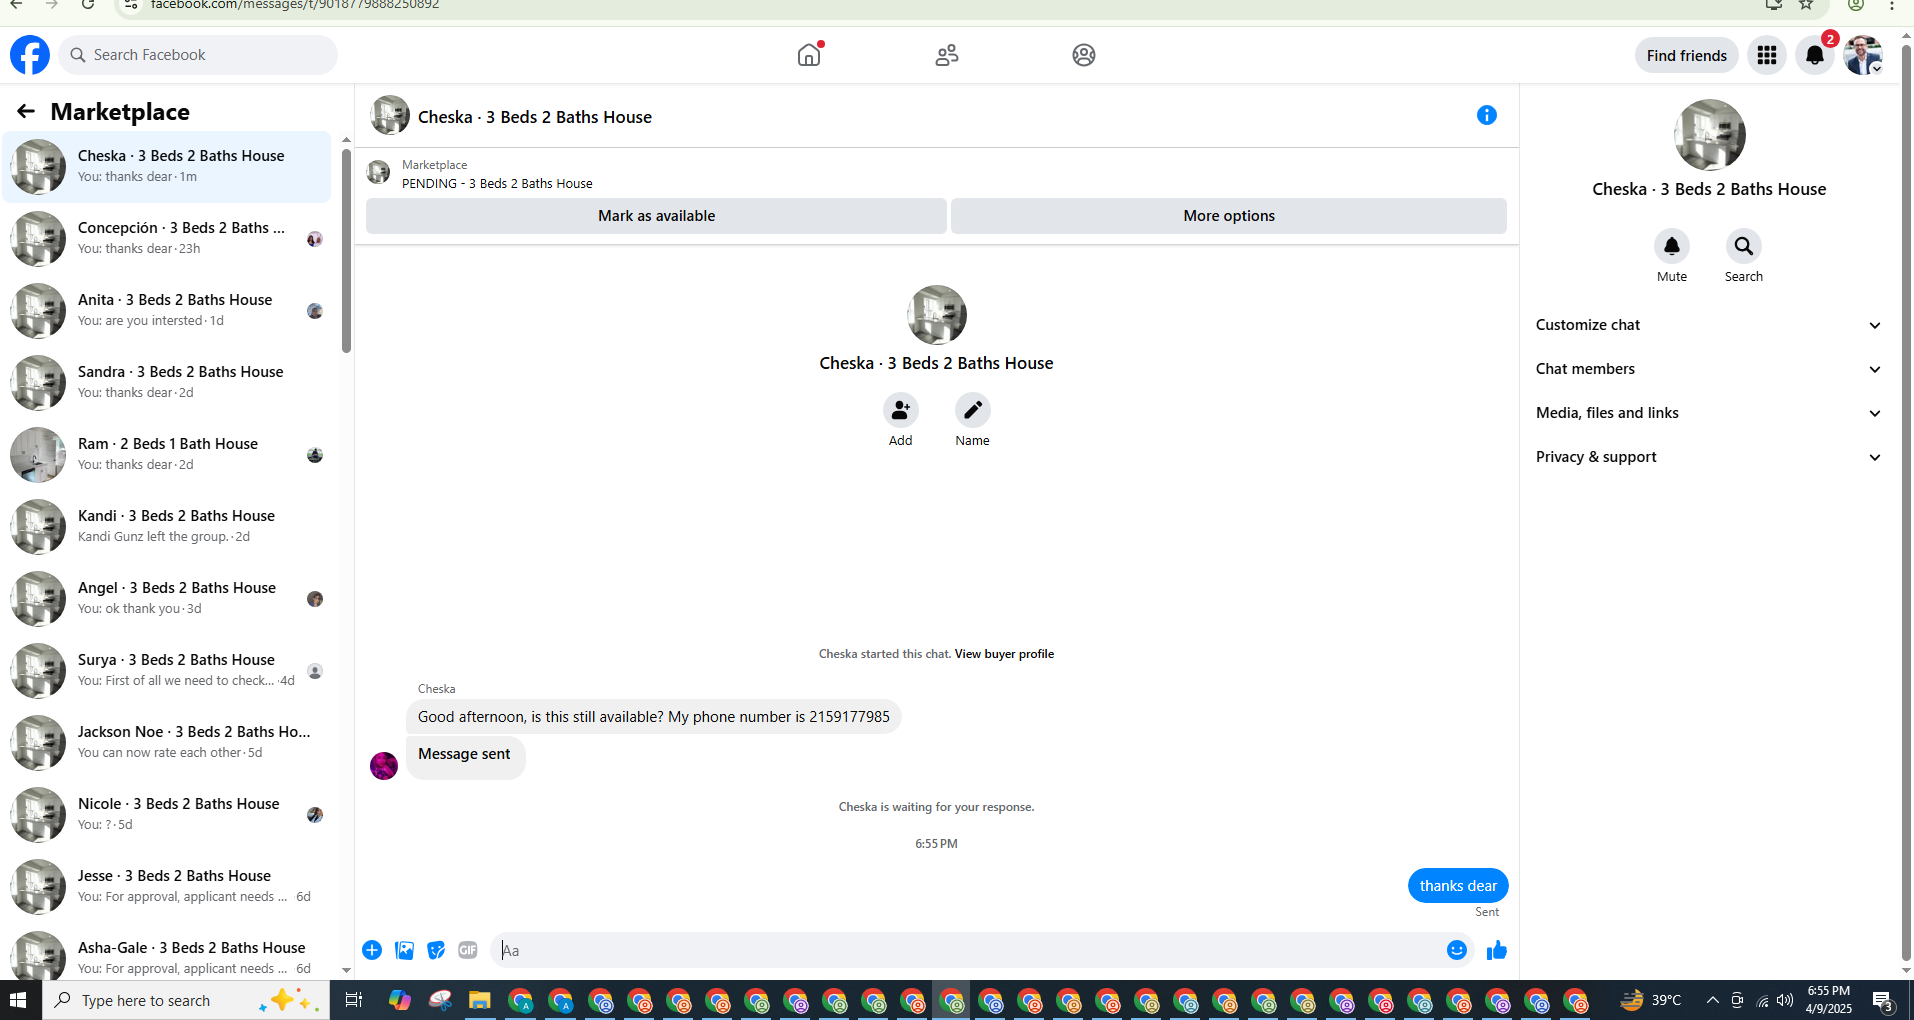
Task: Open the Kandi conversation
Action: pos(167,526)
